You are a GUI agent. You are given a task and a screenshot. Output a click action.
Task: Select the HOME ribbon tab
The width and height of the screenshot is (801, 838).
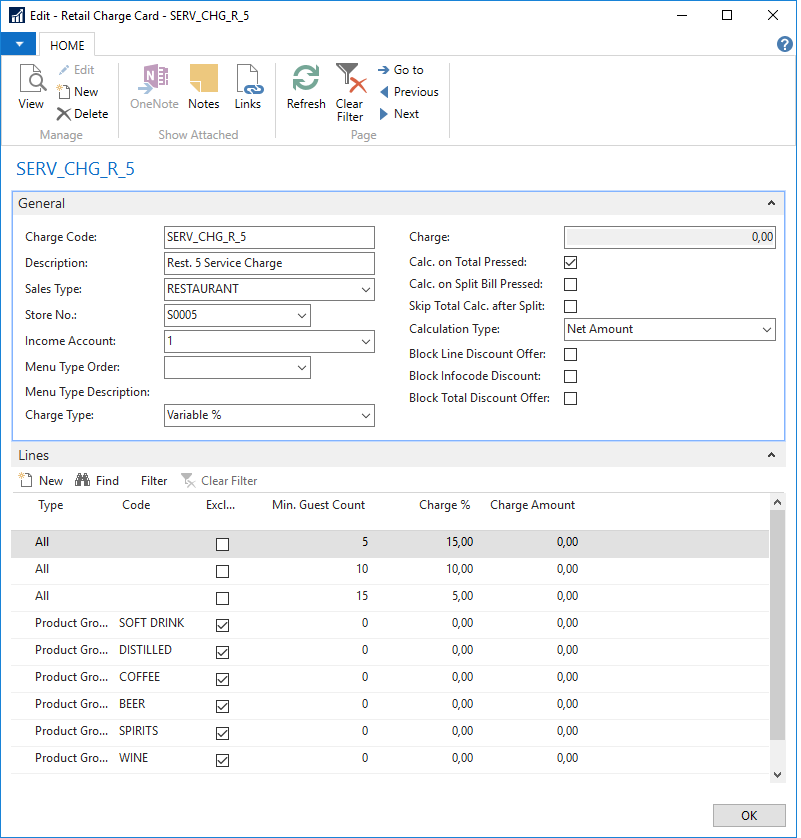pos(68,45)
